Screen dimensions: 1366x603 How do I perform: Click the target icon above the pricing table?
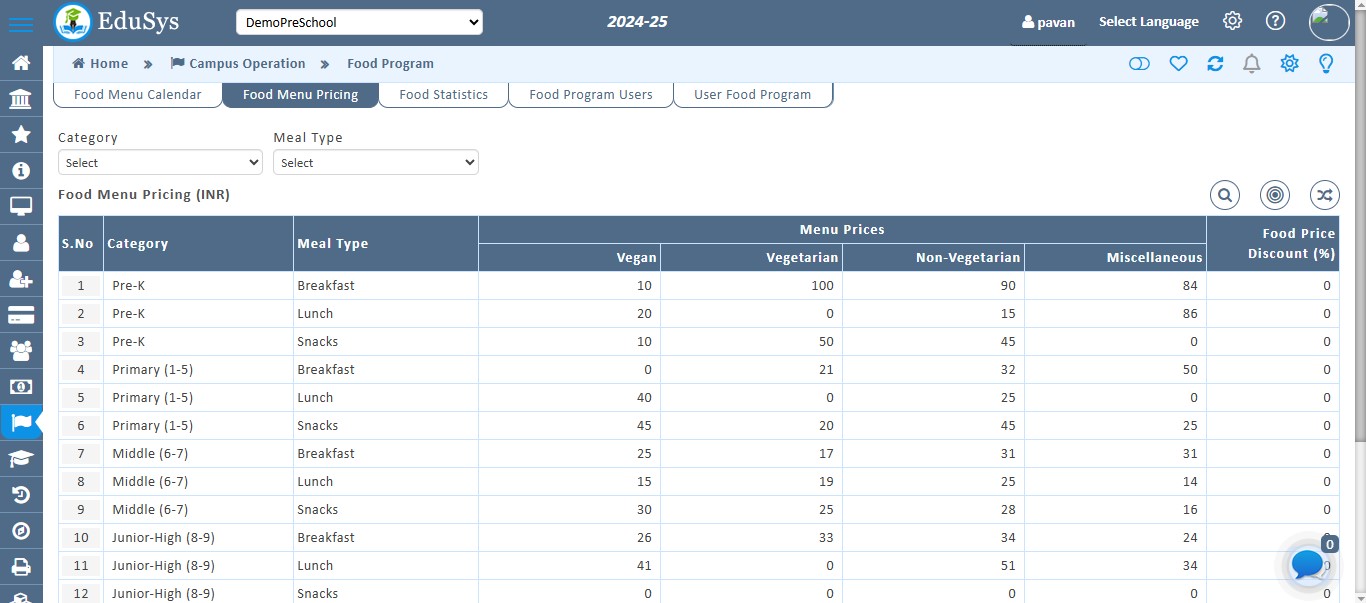1274,195
